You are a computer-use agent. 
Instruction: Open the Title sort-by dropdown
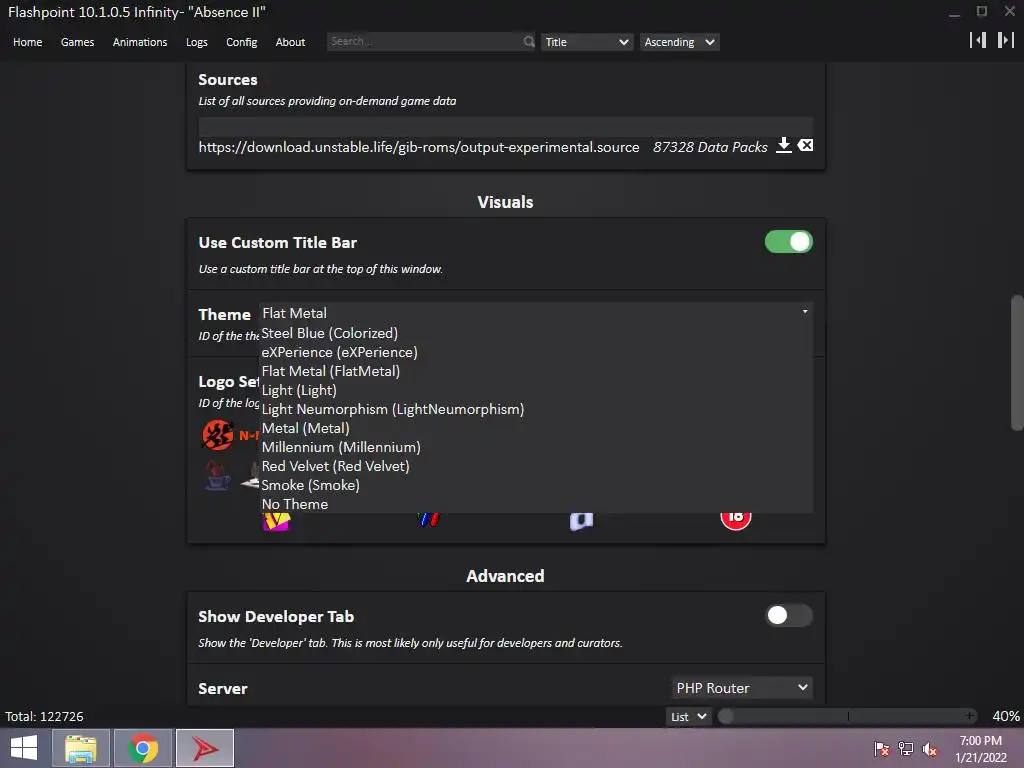pos(586,42)
